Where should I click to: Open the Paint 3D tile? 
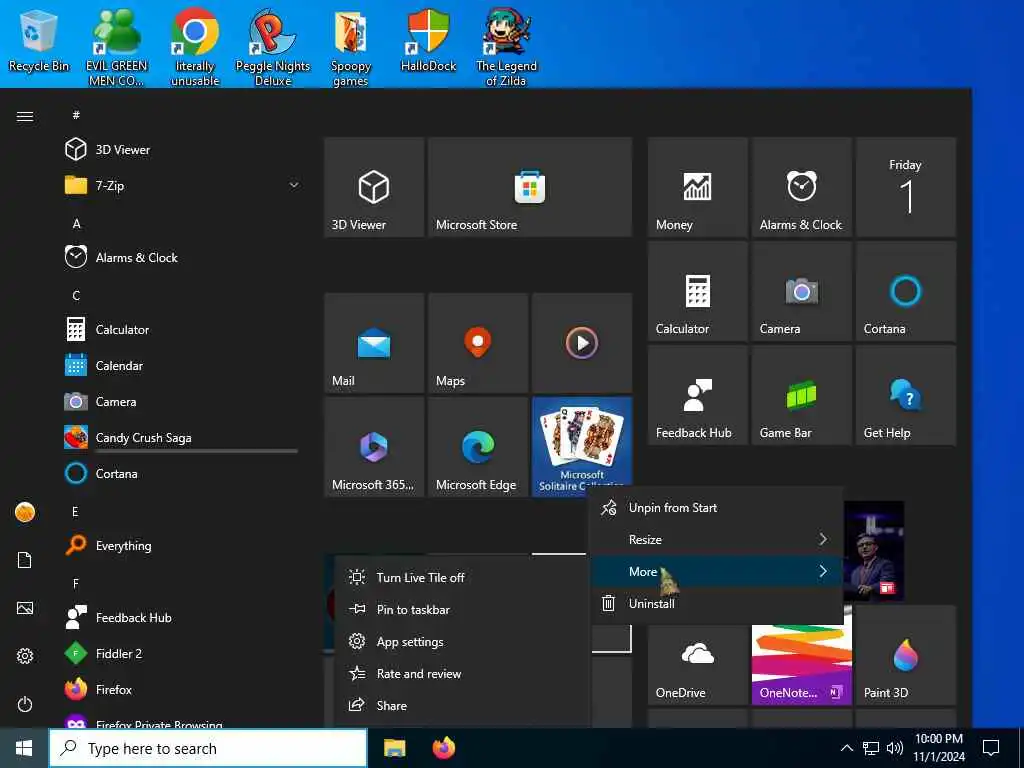[x=906, y=655]
